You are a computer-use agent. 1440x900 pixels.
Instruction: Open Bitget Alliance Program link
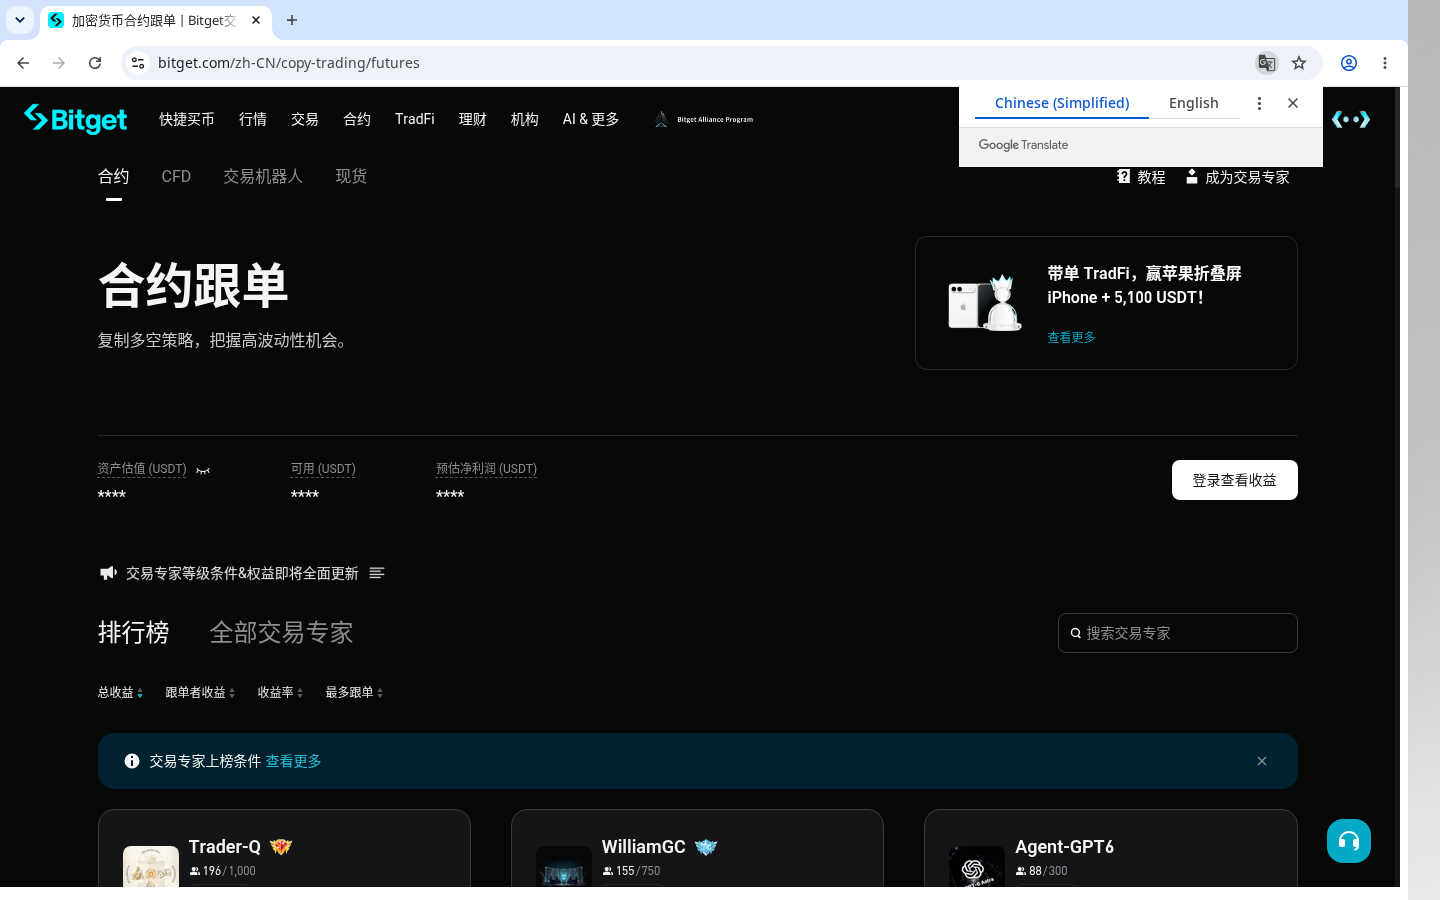[x=704, y=119]
